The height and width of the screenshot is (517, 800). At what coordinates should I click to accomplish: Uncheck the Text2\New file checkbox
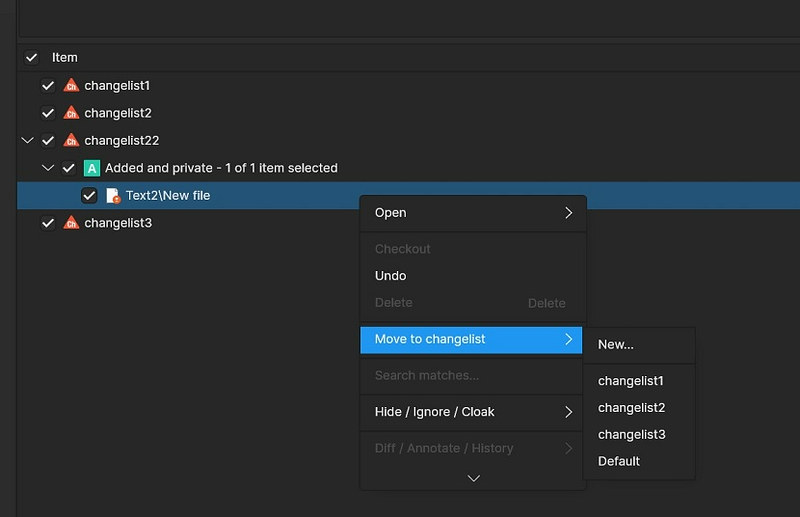(x=89, y=196)
